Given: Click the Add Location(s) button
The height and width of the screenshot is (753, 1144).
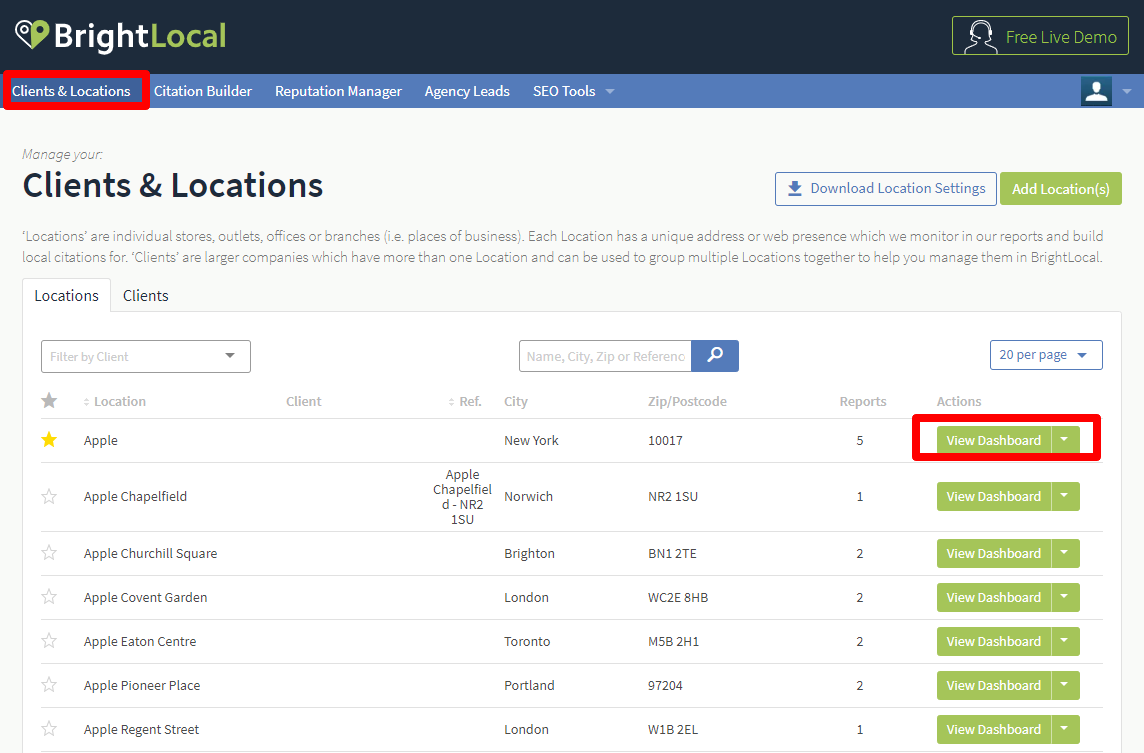Looking at the screenshot, I should coord(1061,189).
